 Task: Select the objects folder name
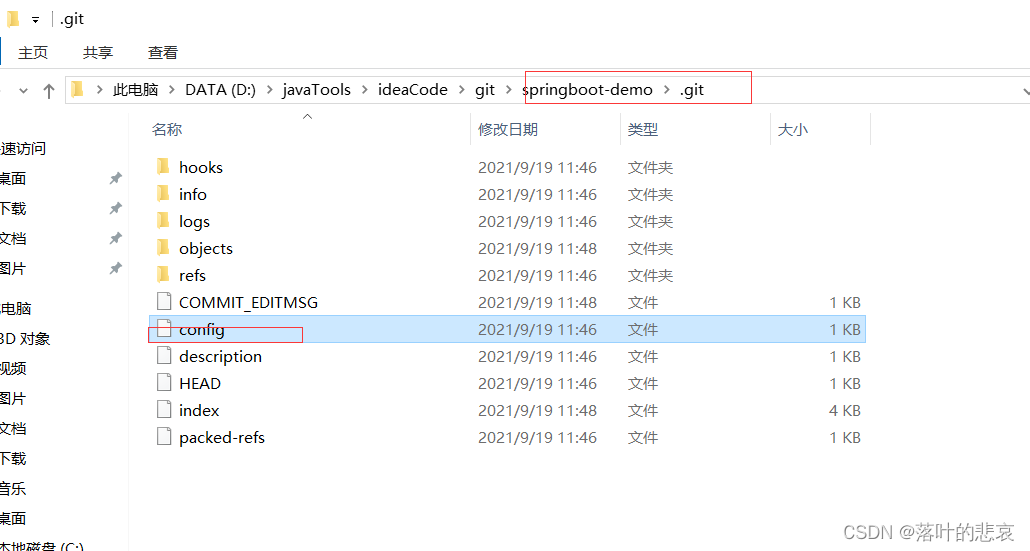click(206, 248)
